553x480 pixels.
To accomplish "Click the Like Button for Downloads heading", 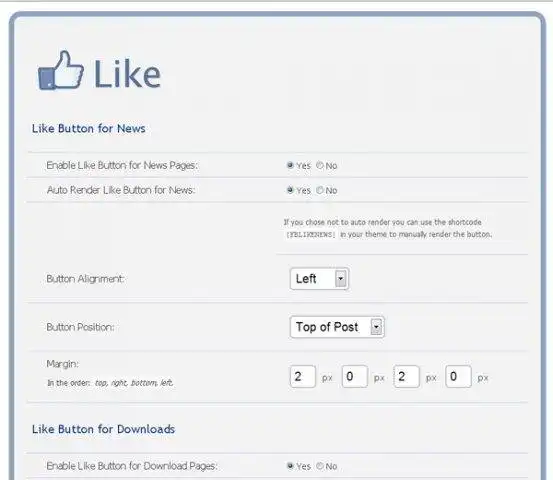I will pos(103,429).
